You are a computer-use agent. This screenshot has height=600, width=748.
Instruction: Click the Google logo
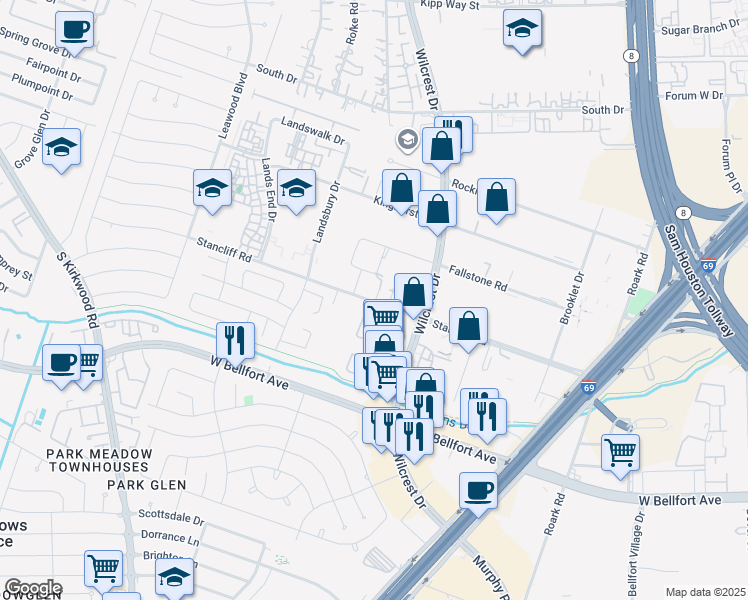coord(32,588)
